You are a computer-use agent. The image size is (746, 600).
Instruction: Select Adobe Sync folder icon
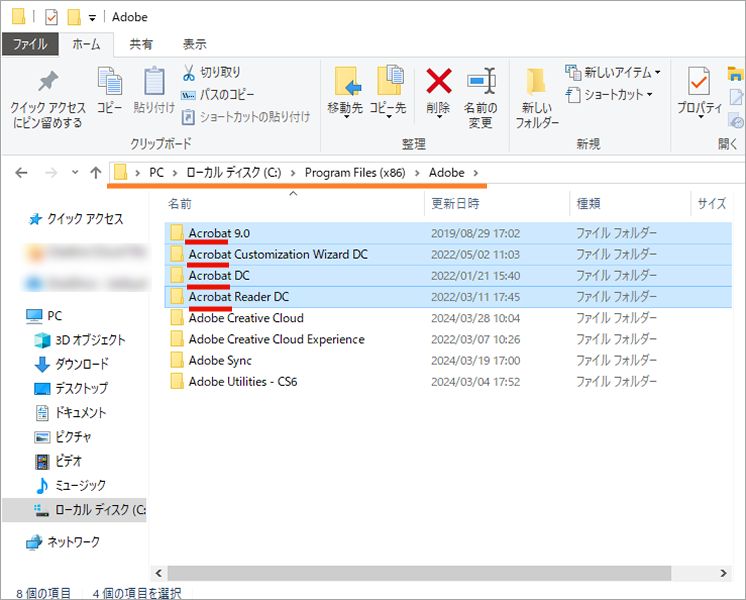pos(177,360)
